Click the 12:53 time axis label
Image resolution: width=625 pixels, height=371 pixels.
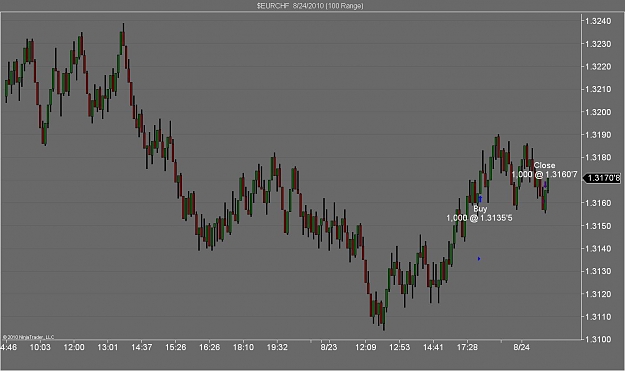click(x=399, y=347)
